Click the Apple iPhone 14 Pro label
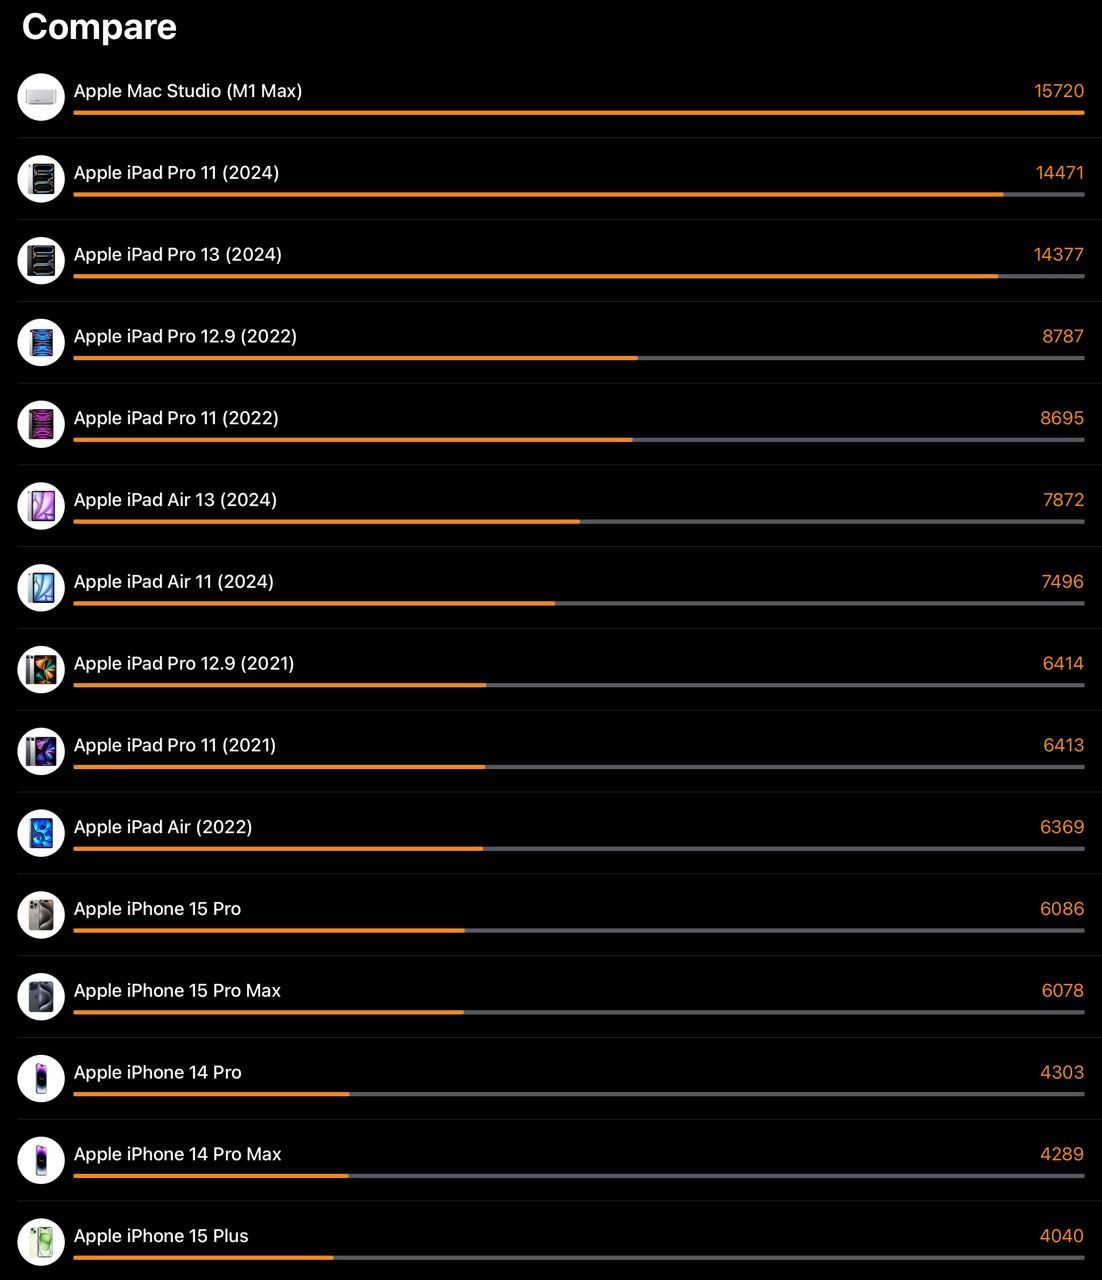 coord(158,1072)
